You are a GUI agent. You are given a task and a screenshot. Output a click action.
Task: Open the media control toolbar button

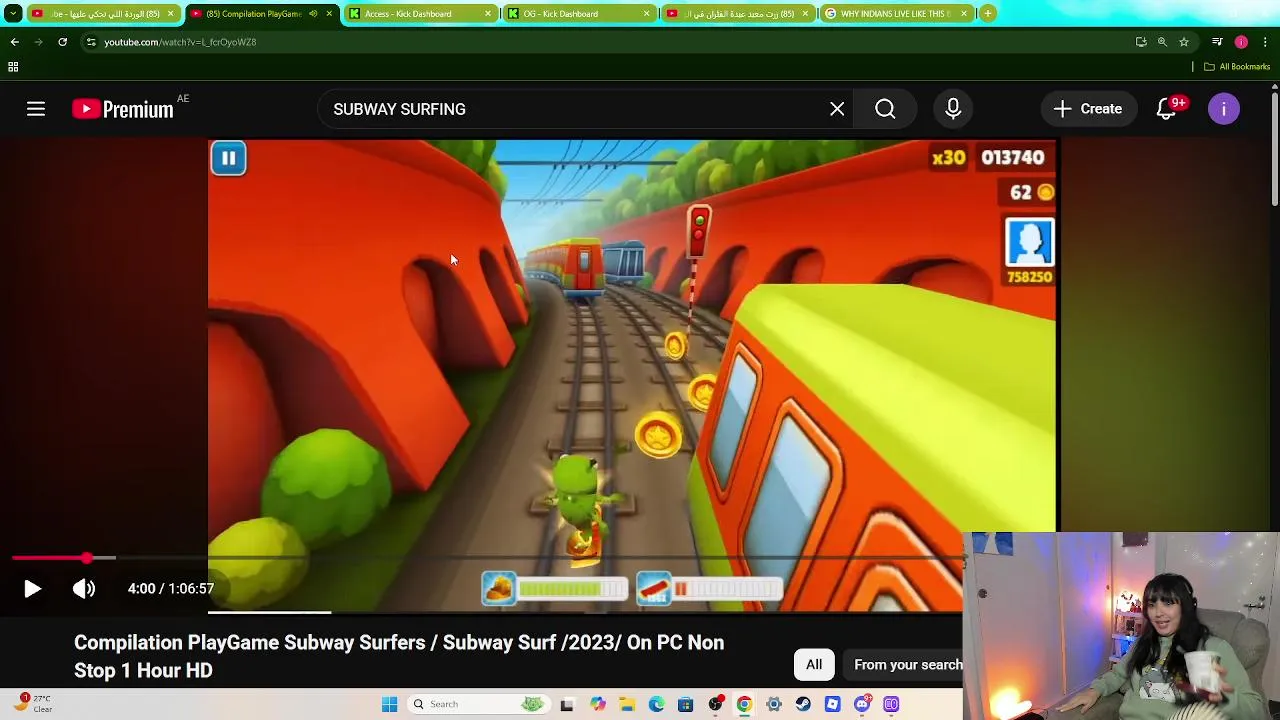(1217, 42)
